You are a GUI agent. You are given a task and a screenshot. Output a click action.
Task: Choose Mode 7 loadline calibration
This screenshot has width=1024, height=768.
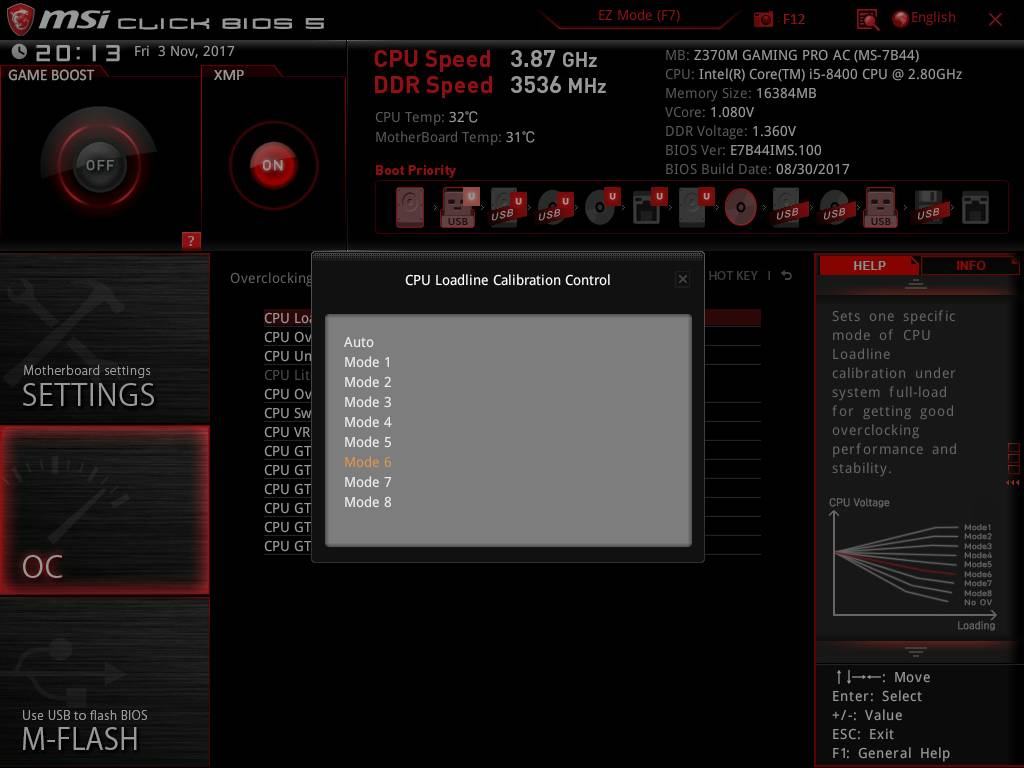click(367, 482)
